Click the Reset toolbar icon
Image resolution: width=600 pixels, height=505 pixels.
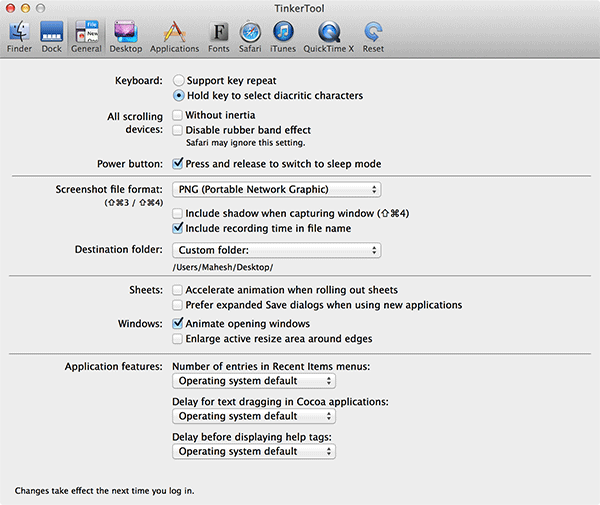[373, 35]
